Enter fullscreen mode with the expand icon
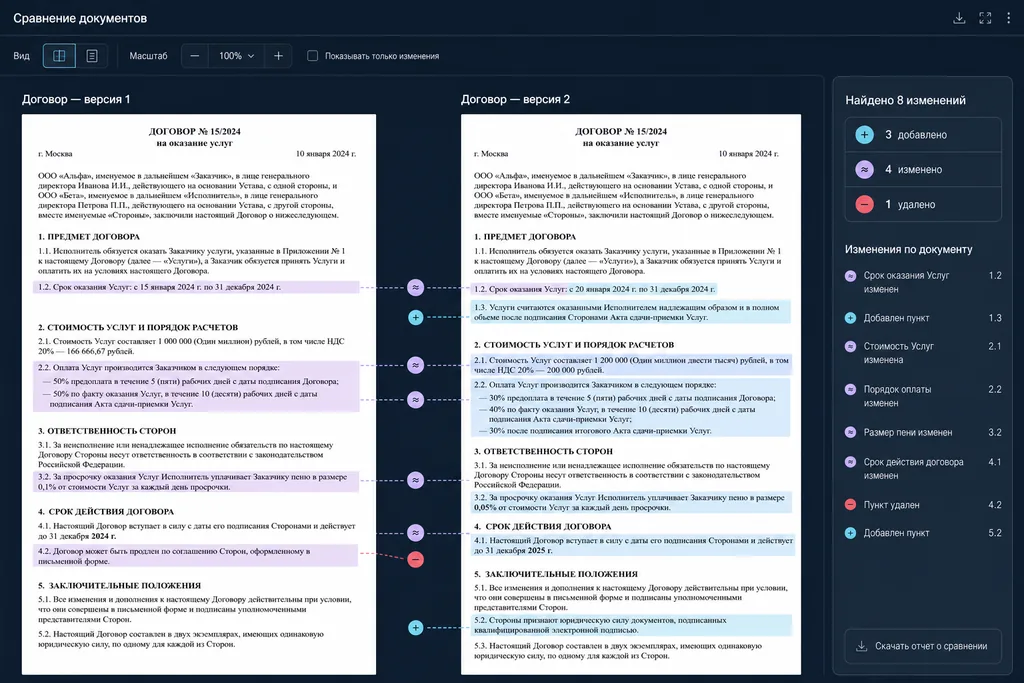The height and width of the screenshot is (683, 1024). (x=985, y=18)
